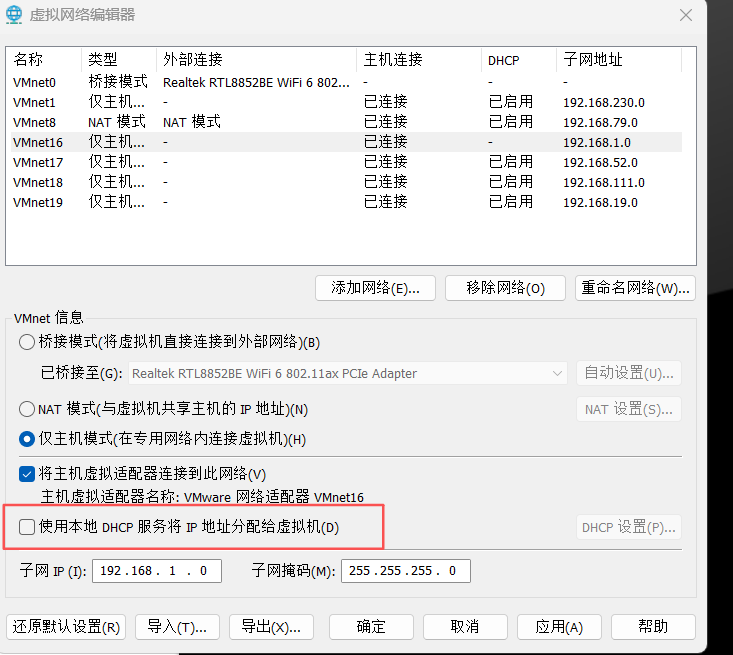Click 导出(X)... button

coord(271,627)
